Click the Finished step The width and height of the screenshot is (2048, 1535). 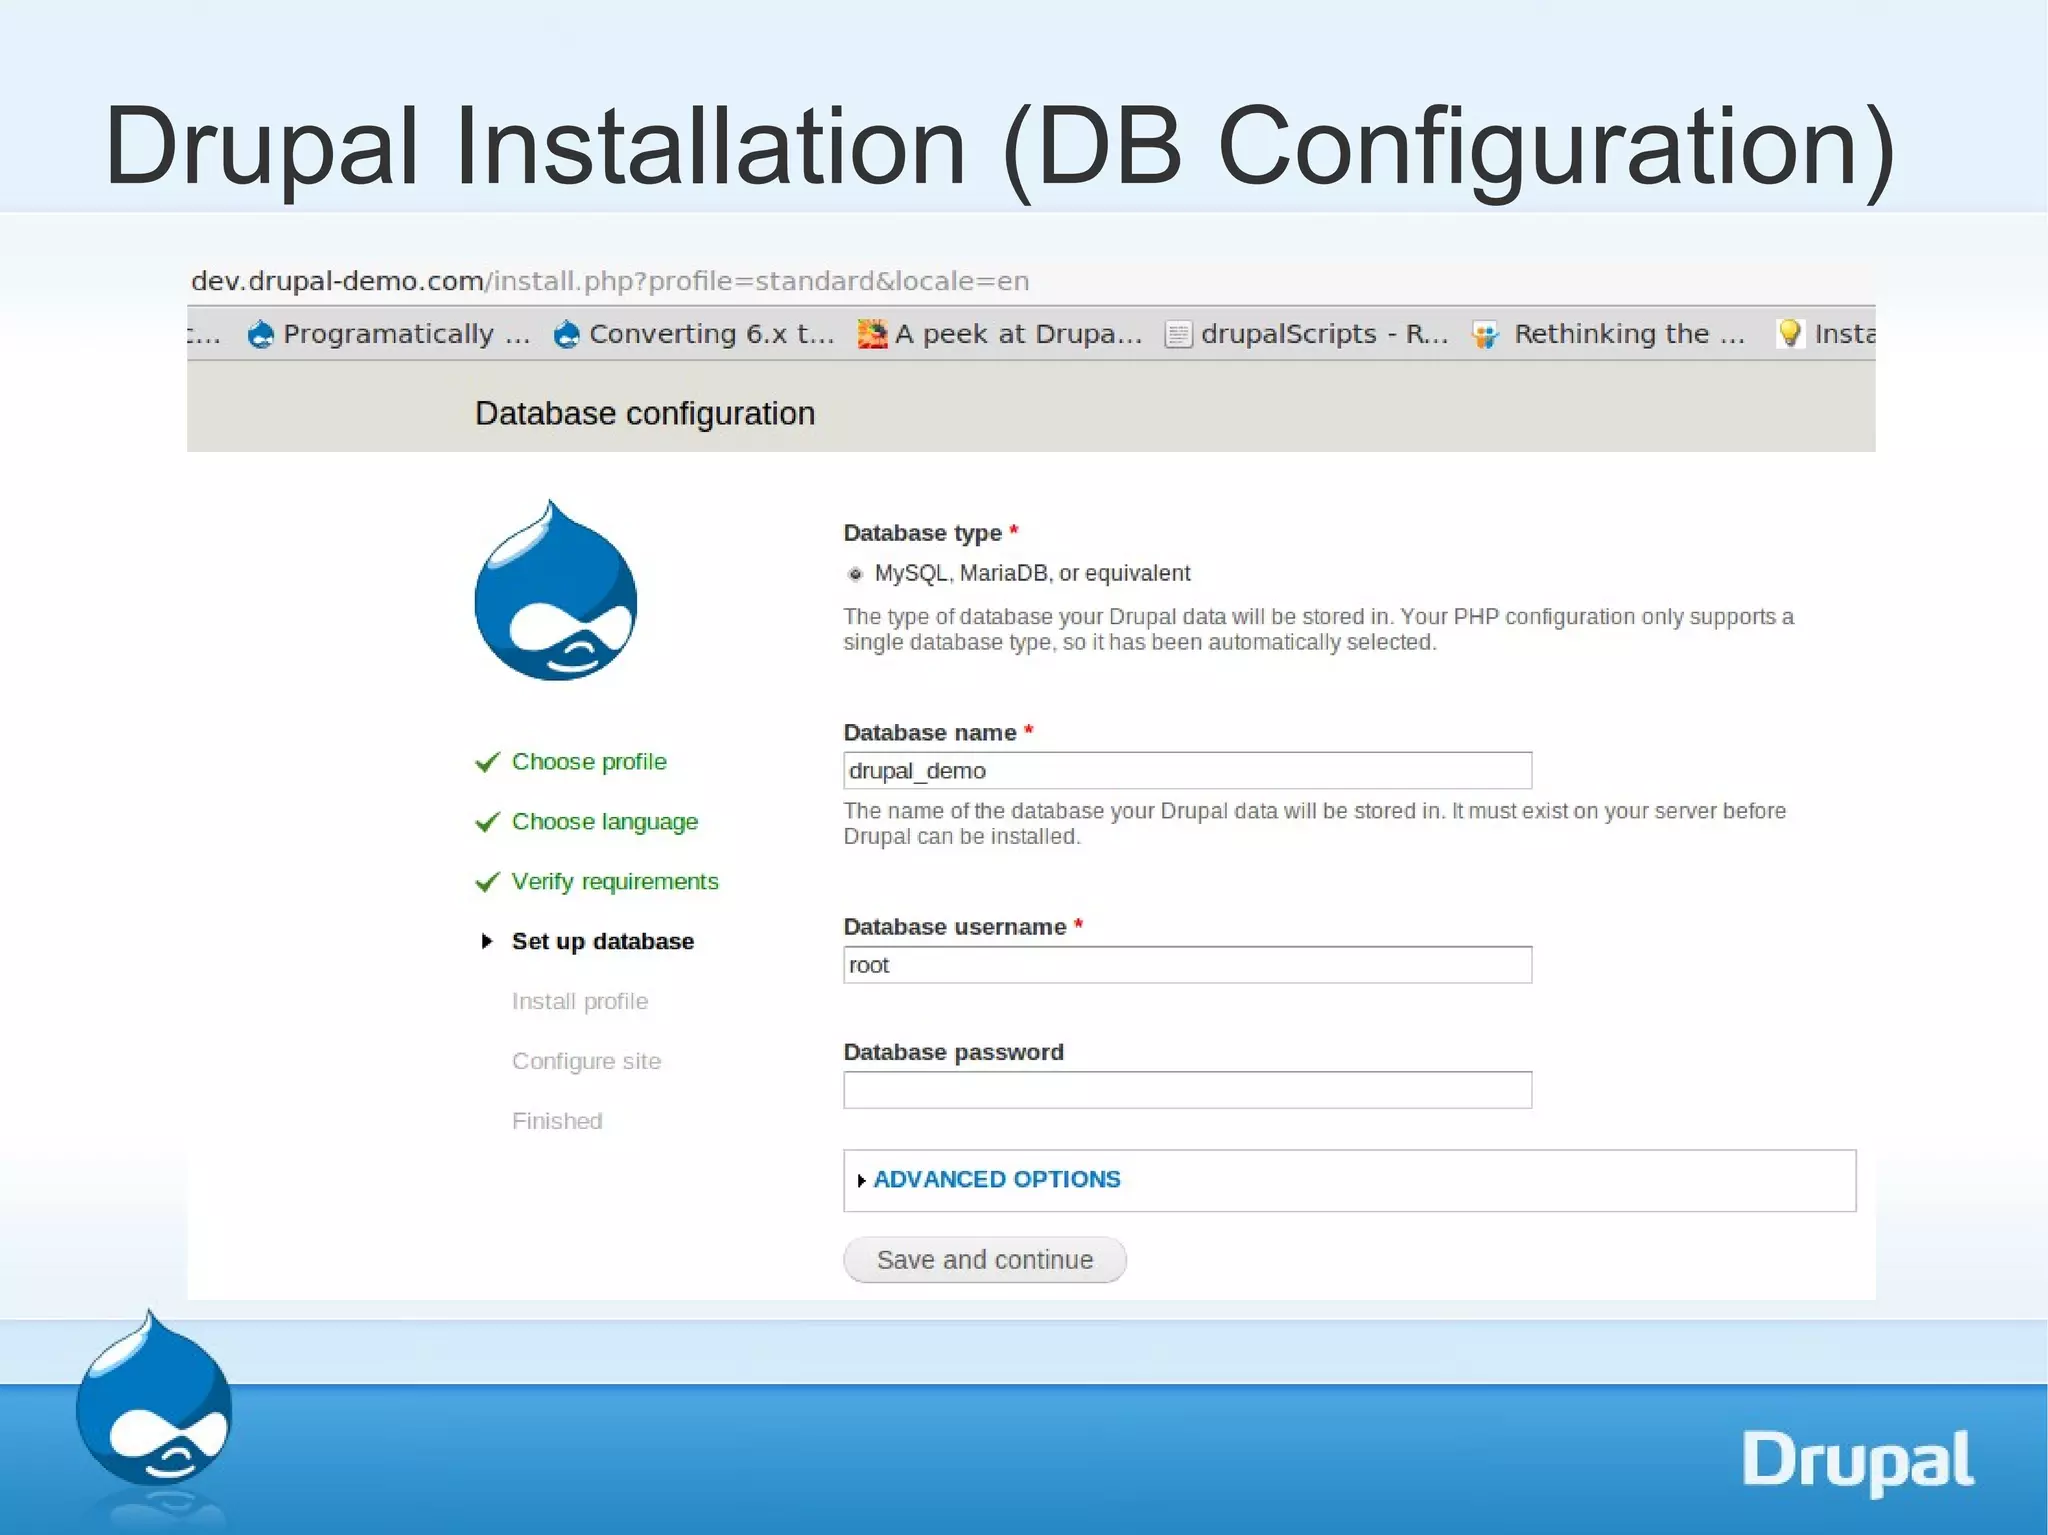(x=557, y=1121)
